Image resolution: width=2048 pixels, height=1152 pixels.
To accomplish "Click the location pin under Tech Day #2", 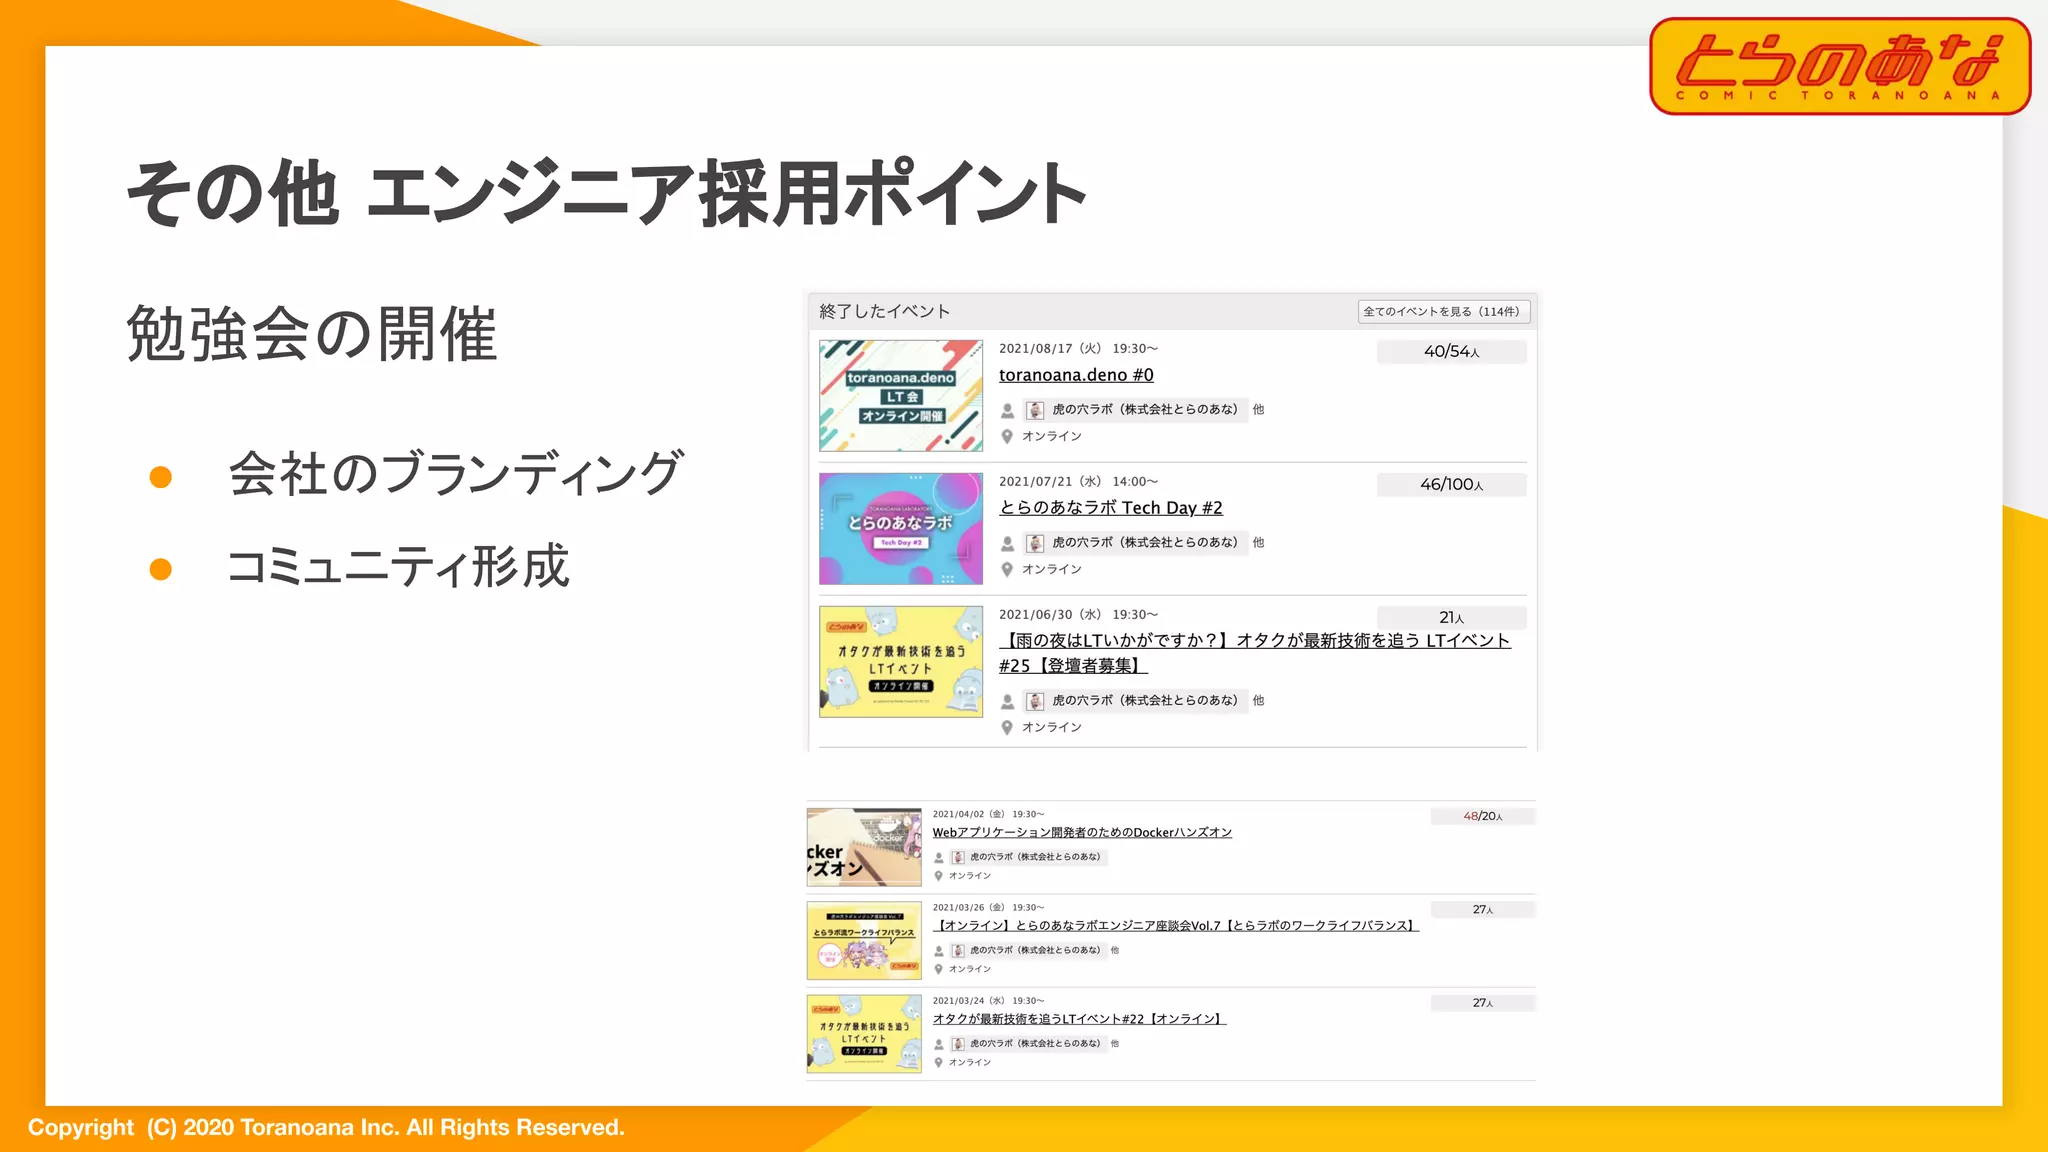I will click(1007, 570).
